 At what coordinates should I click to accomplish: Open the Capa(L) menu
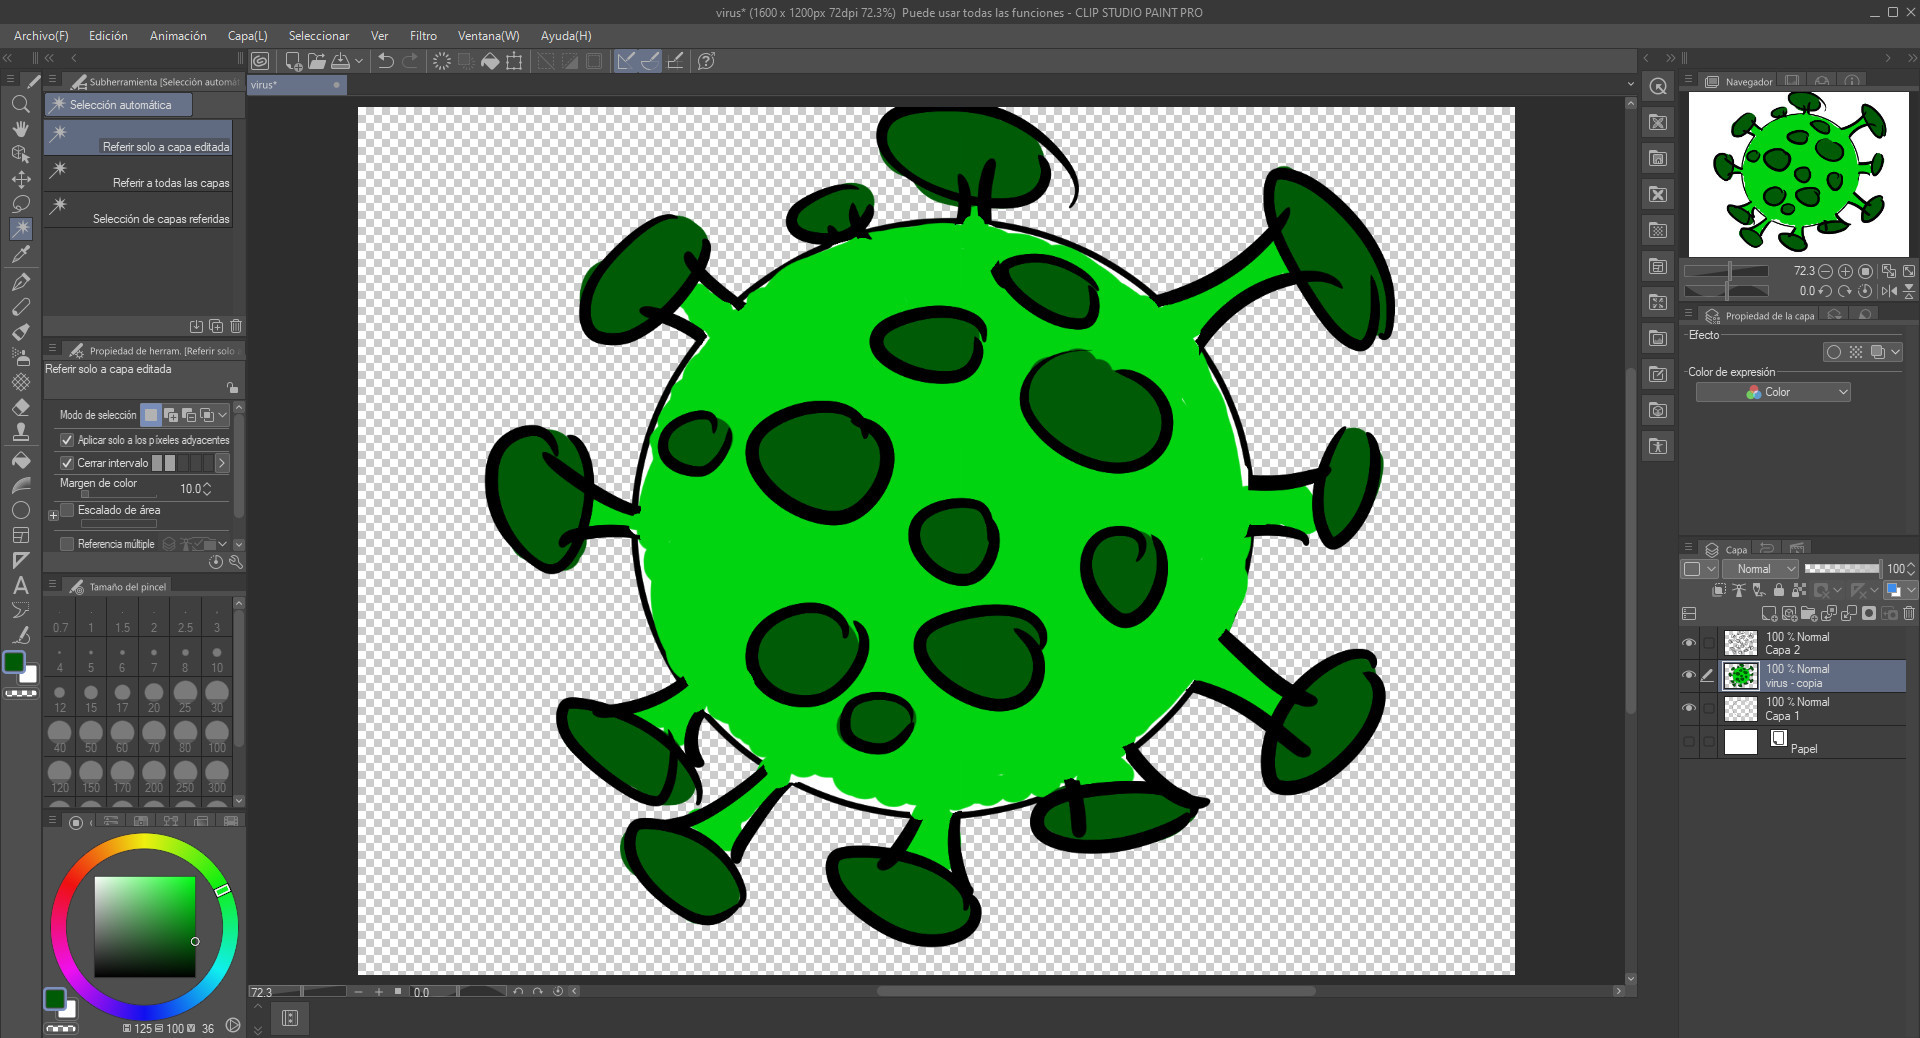click(248, 36)
